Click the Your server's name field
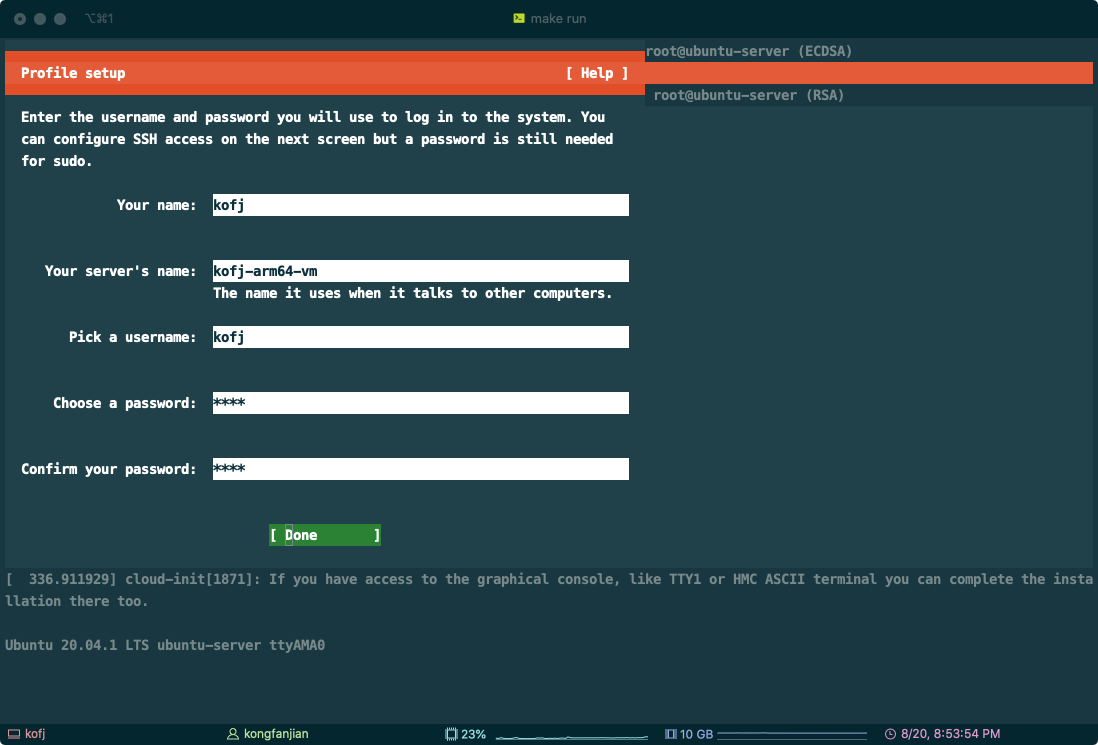Viewport: 1098px width, 745px height. [x=420, y=271]
